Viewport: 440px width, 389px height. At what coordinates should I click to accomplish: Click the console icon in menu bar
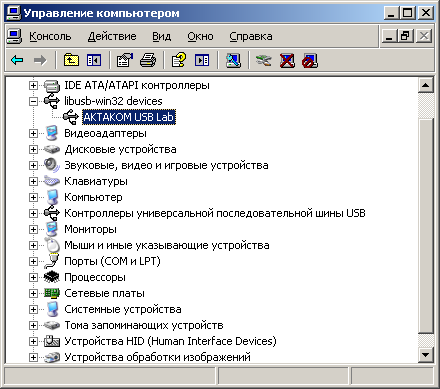[x=14, y=36]
